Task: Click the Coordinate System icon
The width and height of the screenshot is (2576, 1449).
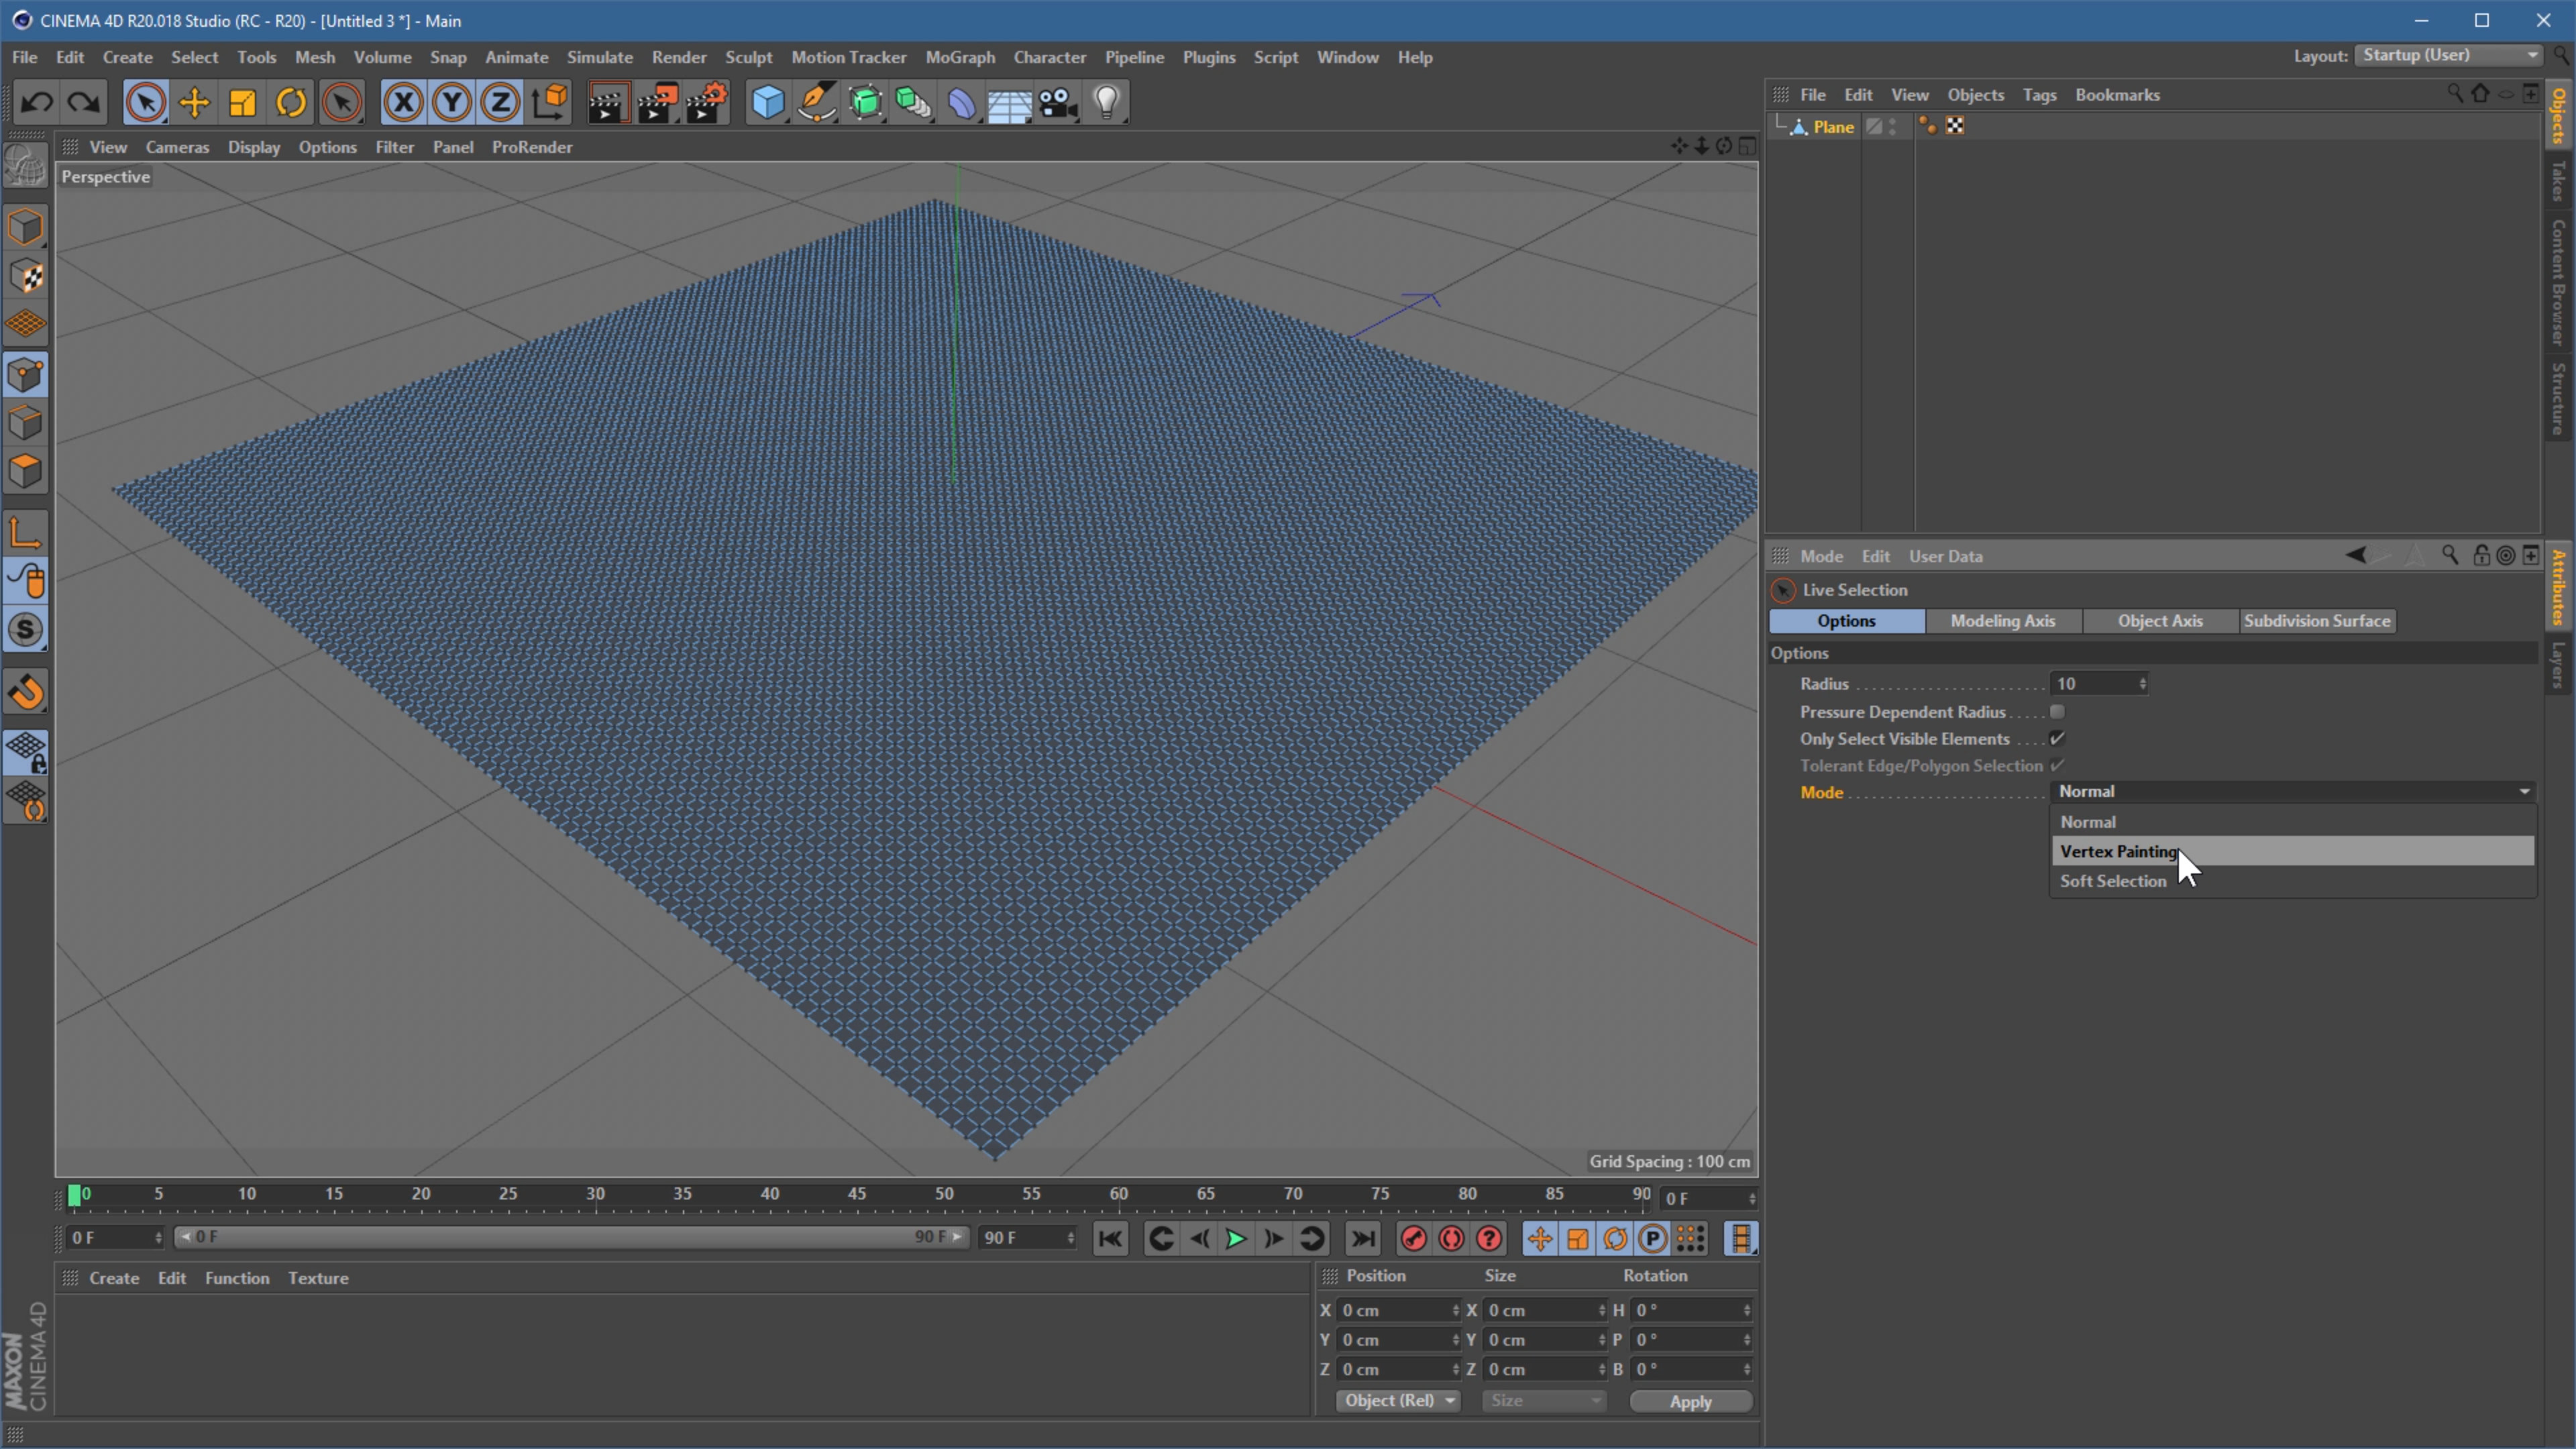Action: tap(550, 102)
